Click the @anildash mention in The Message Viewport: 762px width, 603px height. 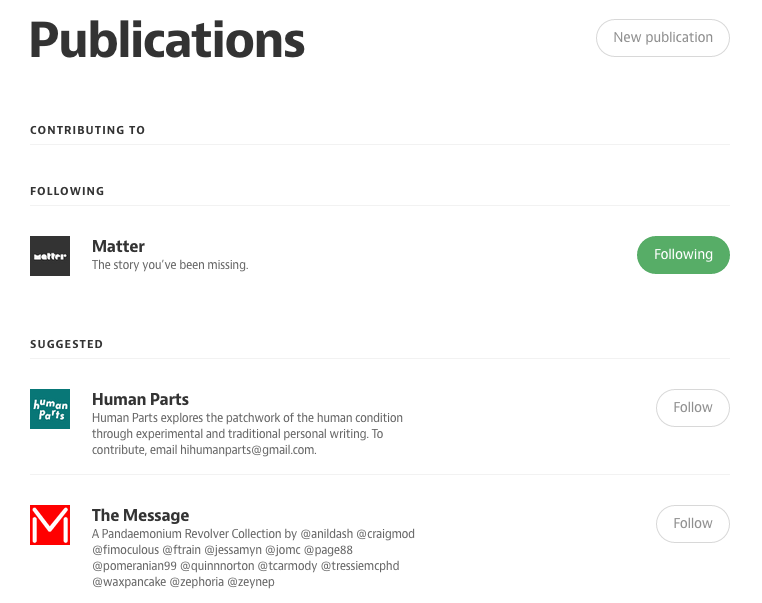pos(327,534)
